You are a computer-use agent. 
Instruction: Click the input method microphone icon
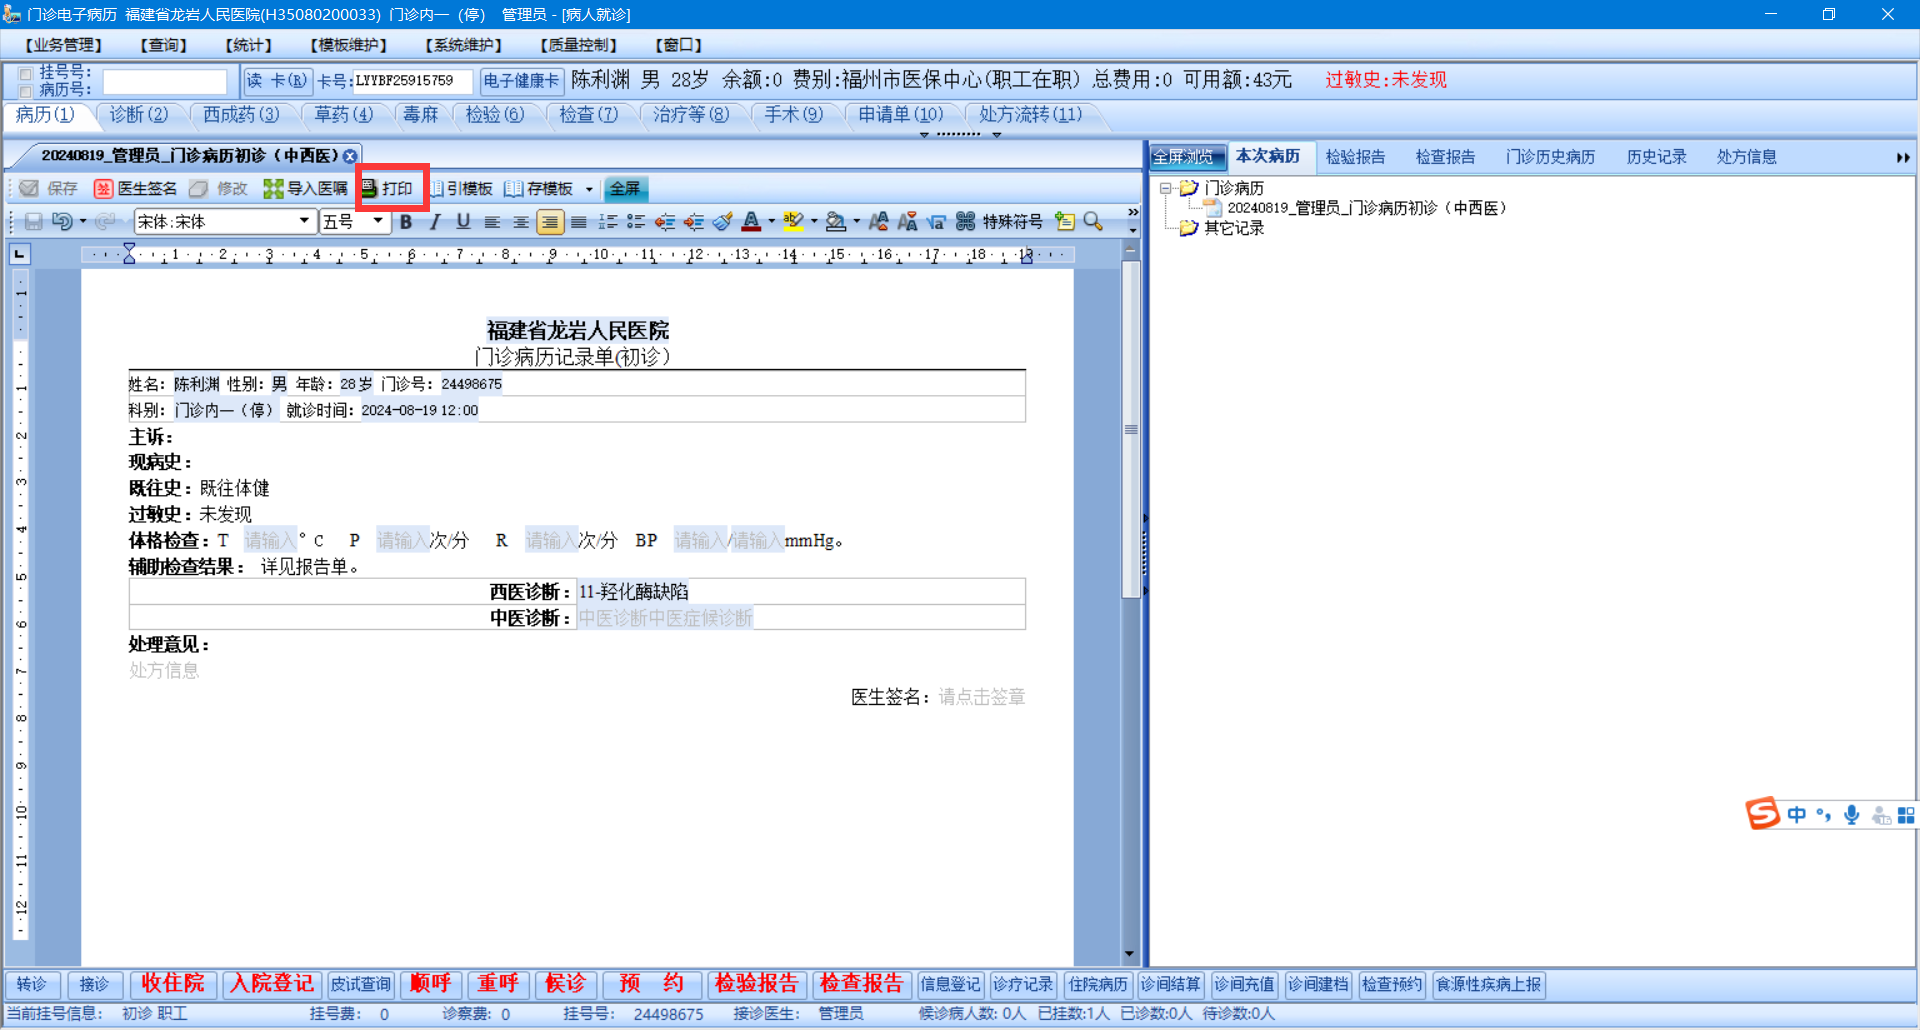click(x=1852, y=815)
